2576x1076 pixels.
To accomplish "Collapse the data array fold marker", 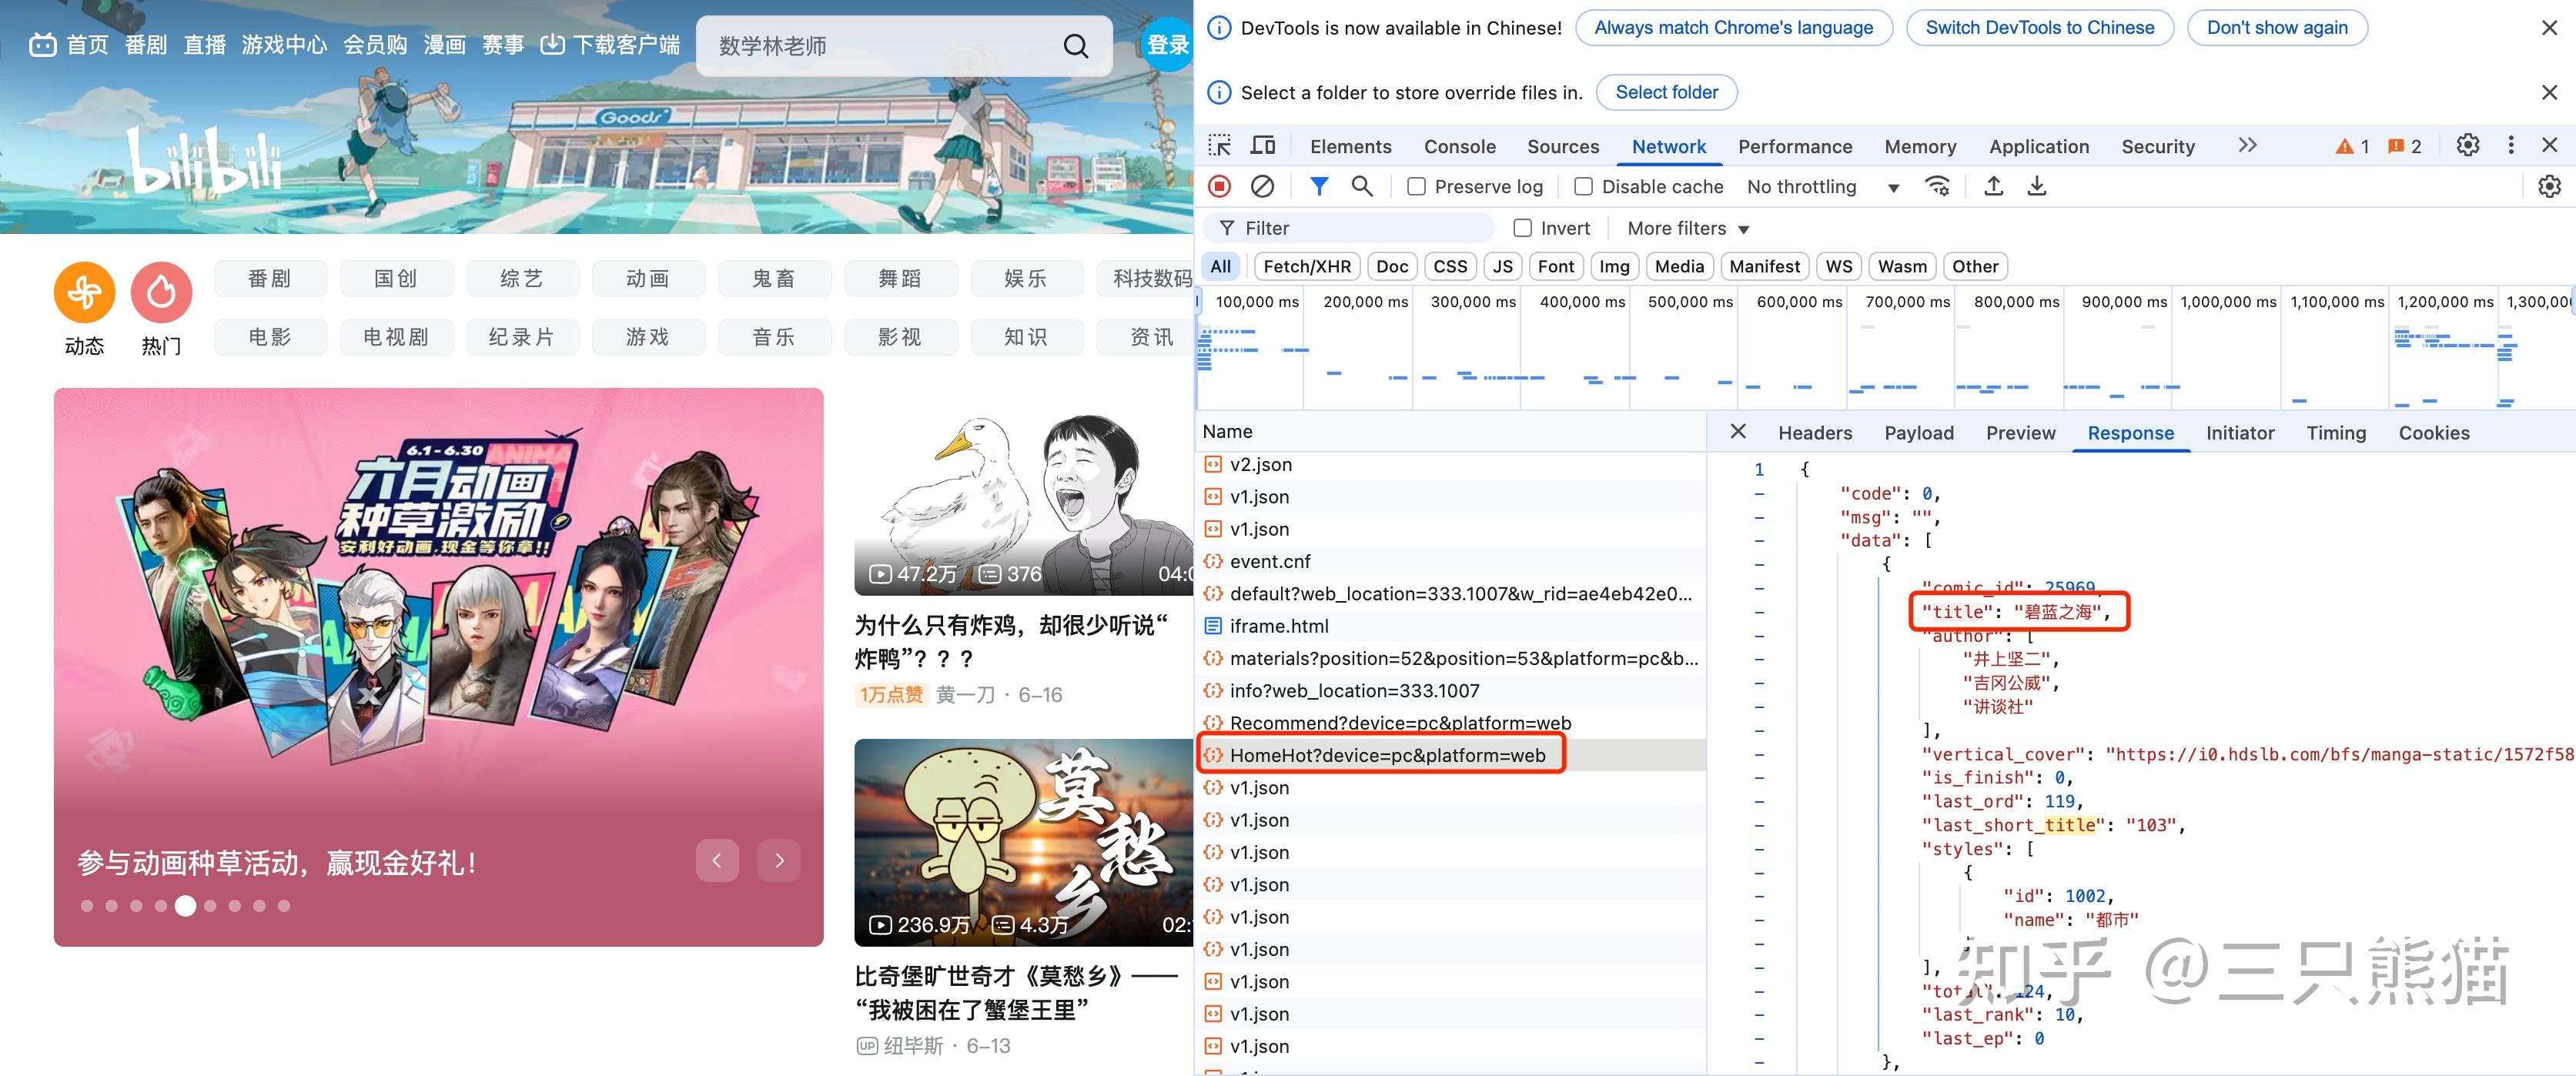I will [1759, 541].
